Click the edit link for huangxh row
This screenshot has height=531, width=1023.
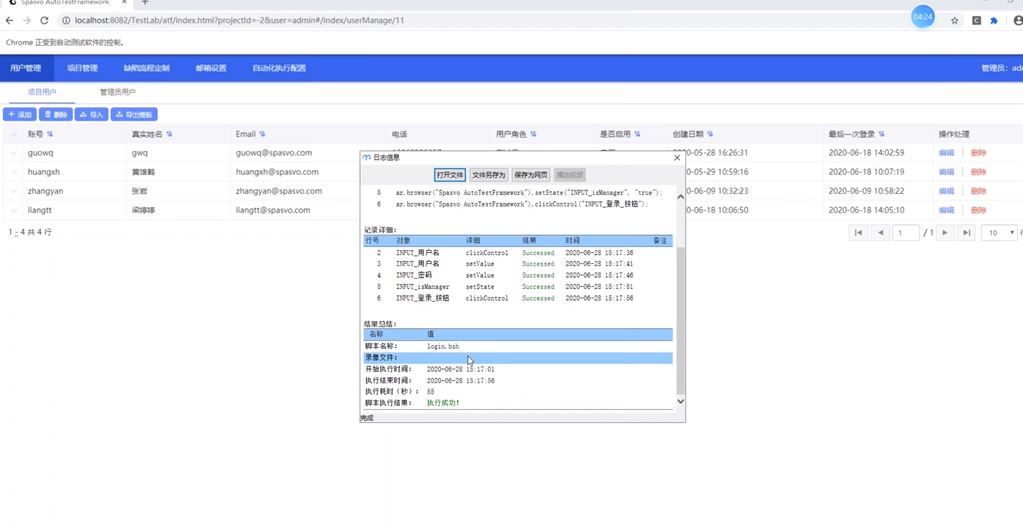point(946,172)
